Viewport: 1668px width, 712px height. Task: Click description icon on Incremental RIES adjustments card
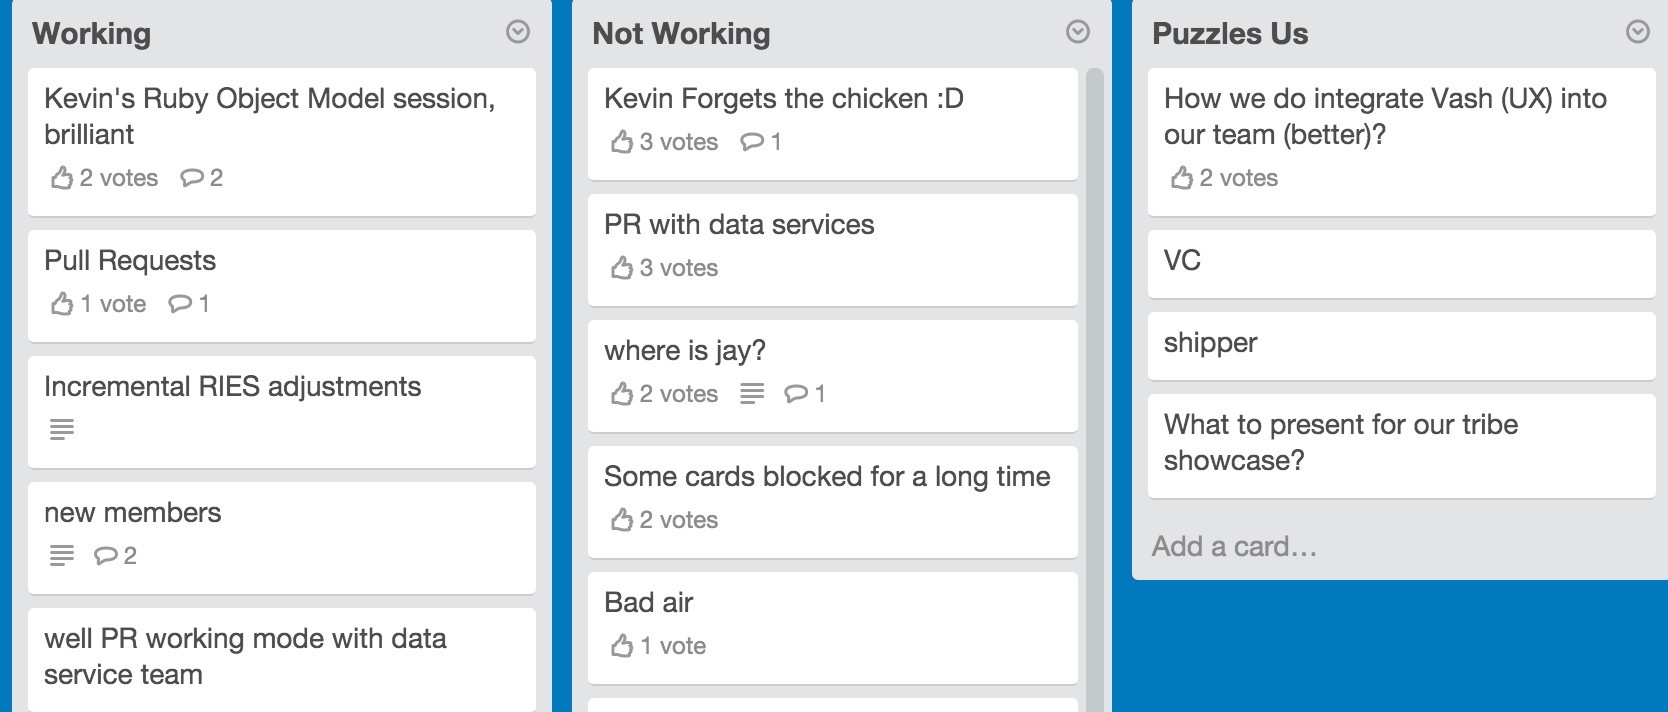pos(62,430)
